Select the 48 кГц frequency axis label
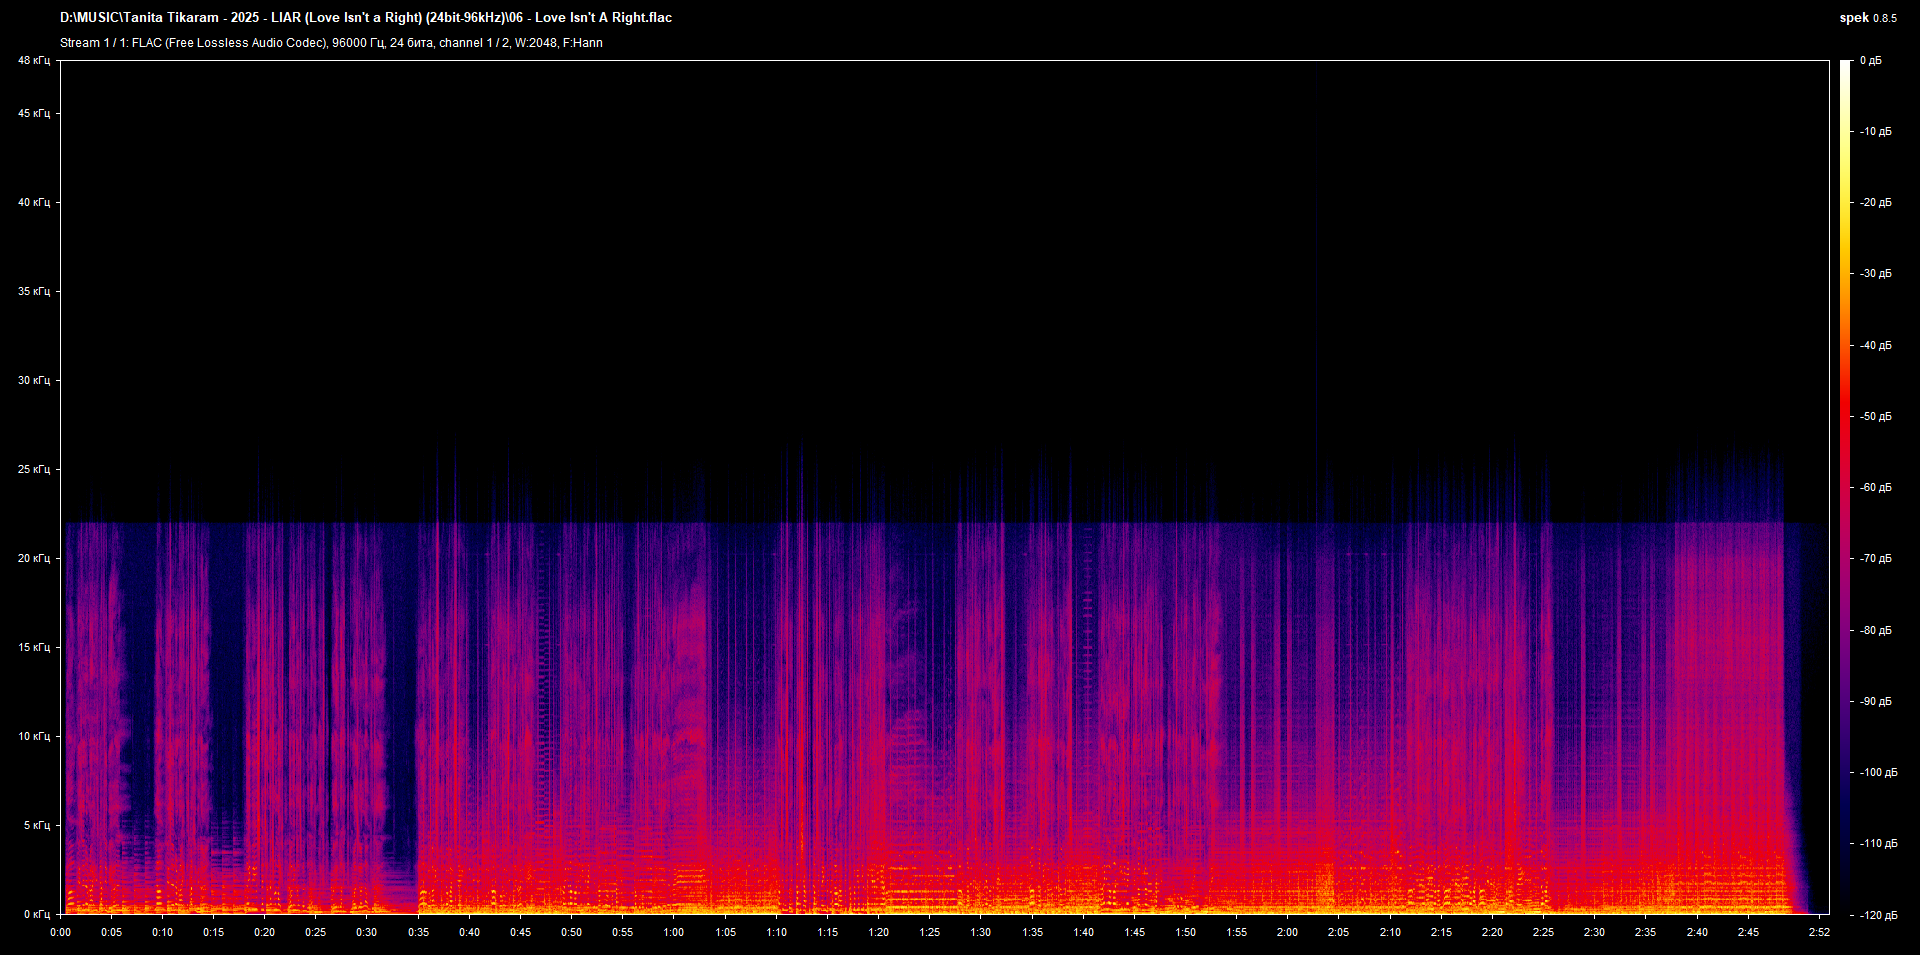The image size is (1920, 955). click(33, 61)
